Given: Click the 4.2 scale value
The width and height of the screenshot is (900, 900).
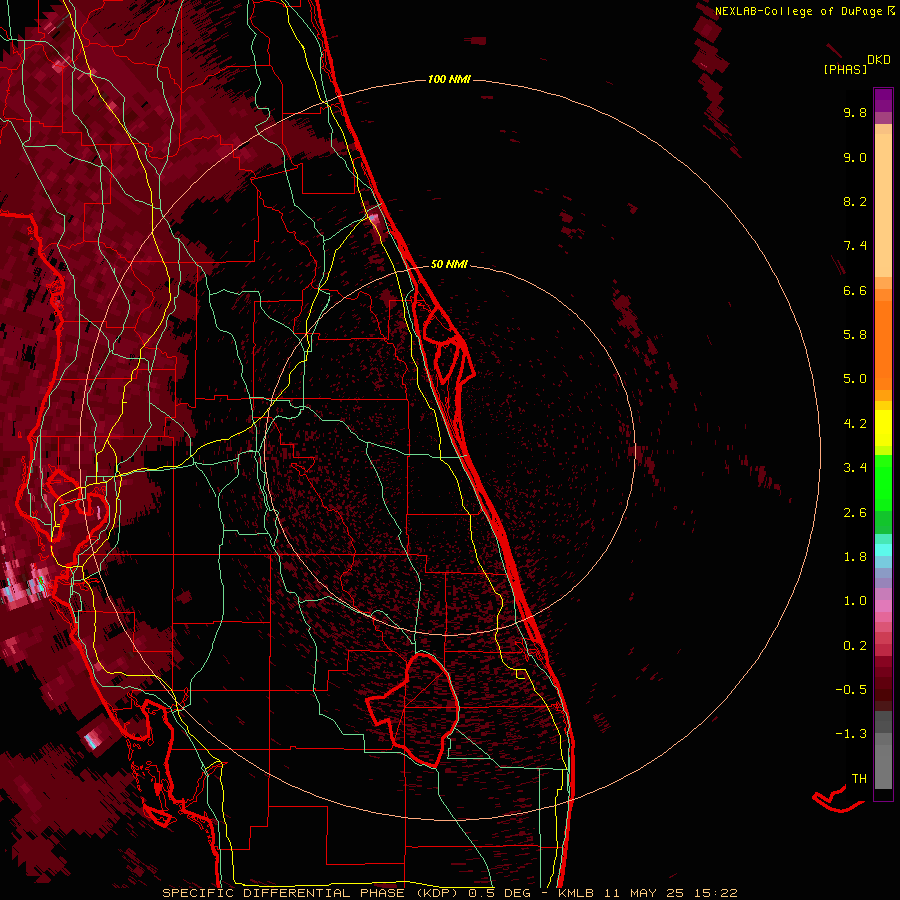Looking at the screenshot, I should click(855, 424).
